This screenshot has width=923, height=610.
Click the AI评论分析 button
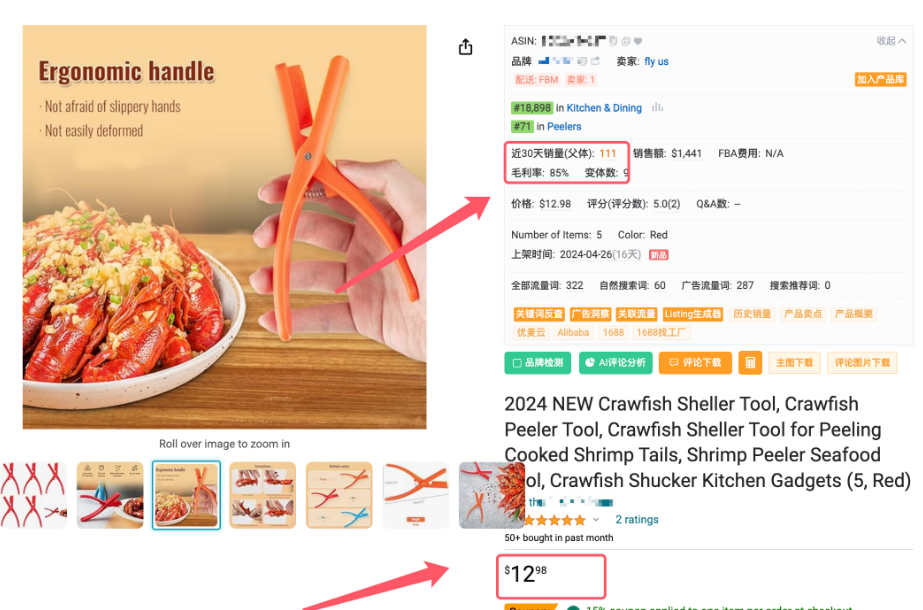tap(616, 363)
